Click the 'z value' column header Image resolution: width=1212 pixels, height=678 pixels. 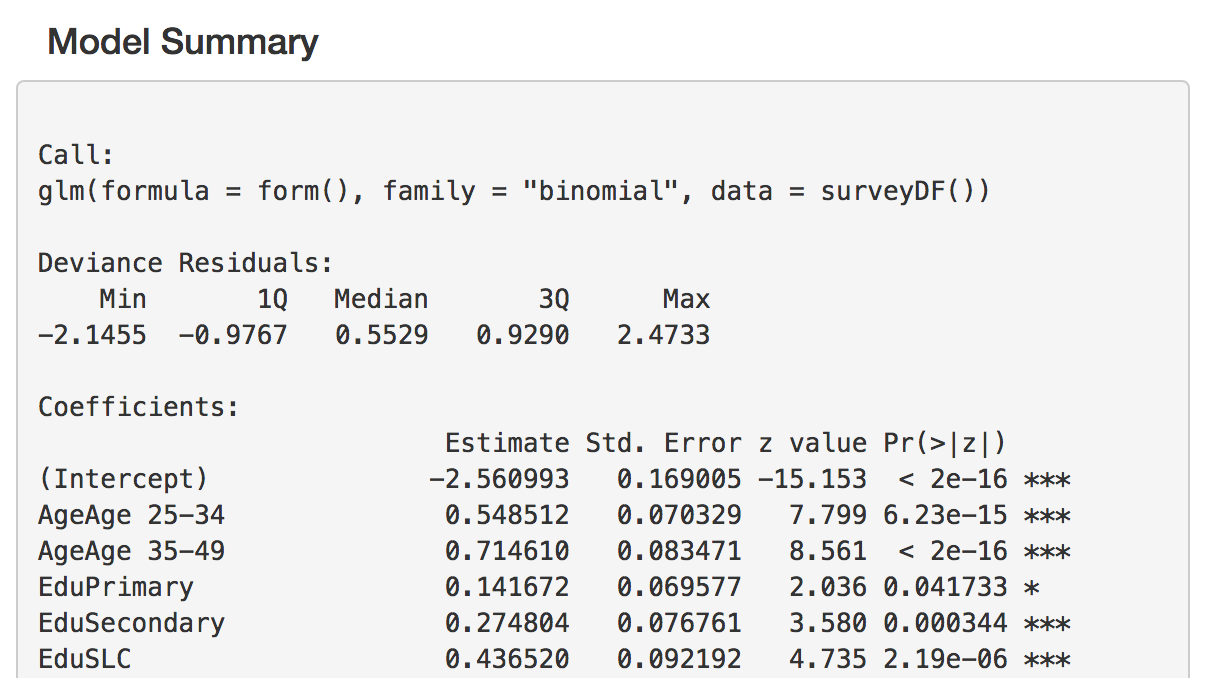point(811,443)
